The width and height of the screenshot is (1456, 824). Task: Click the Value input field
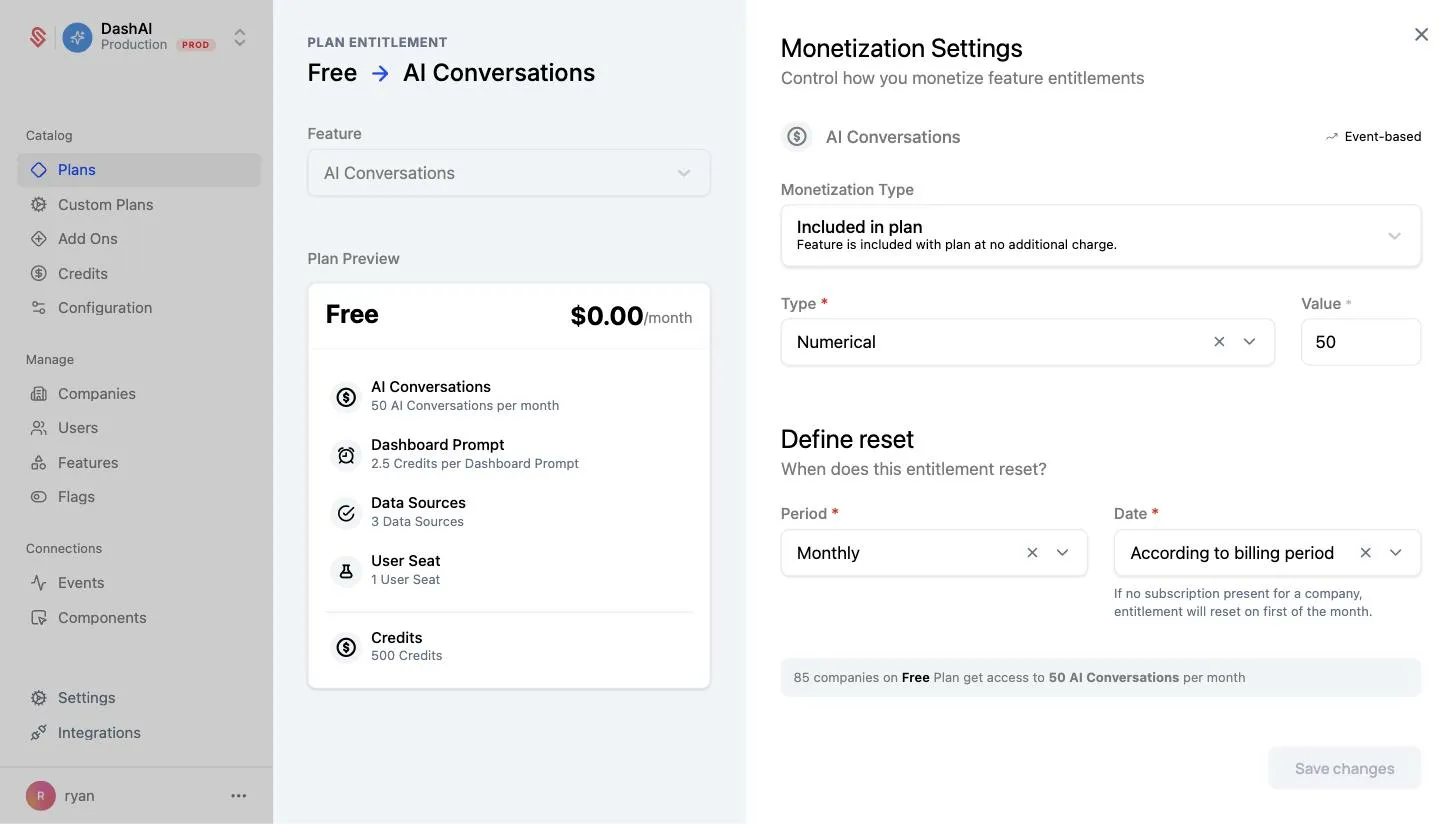[1360, 342]
